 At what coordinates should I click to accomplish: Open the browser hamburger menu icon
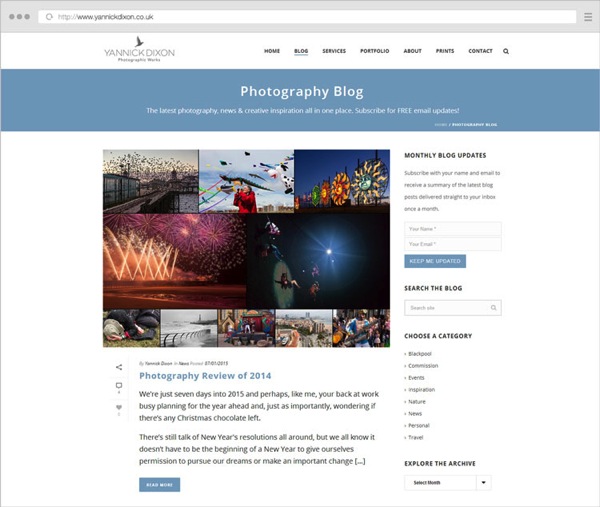coord(588,17)
